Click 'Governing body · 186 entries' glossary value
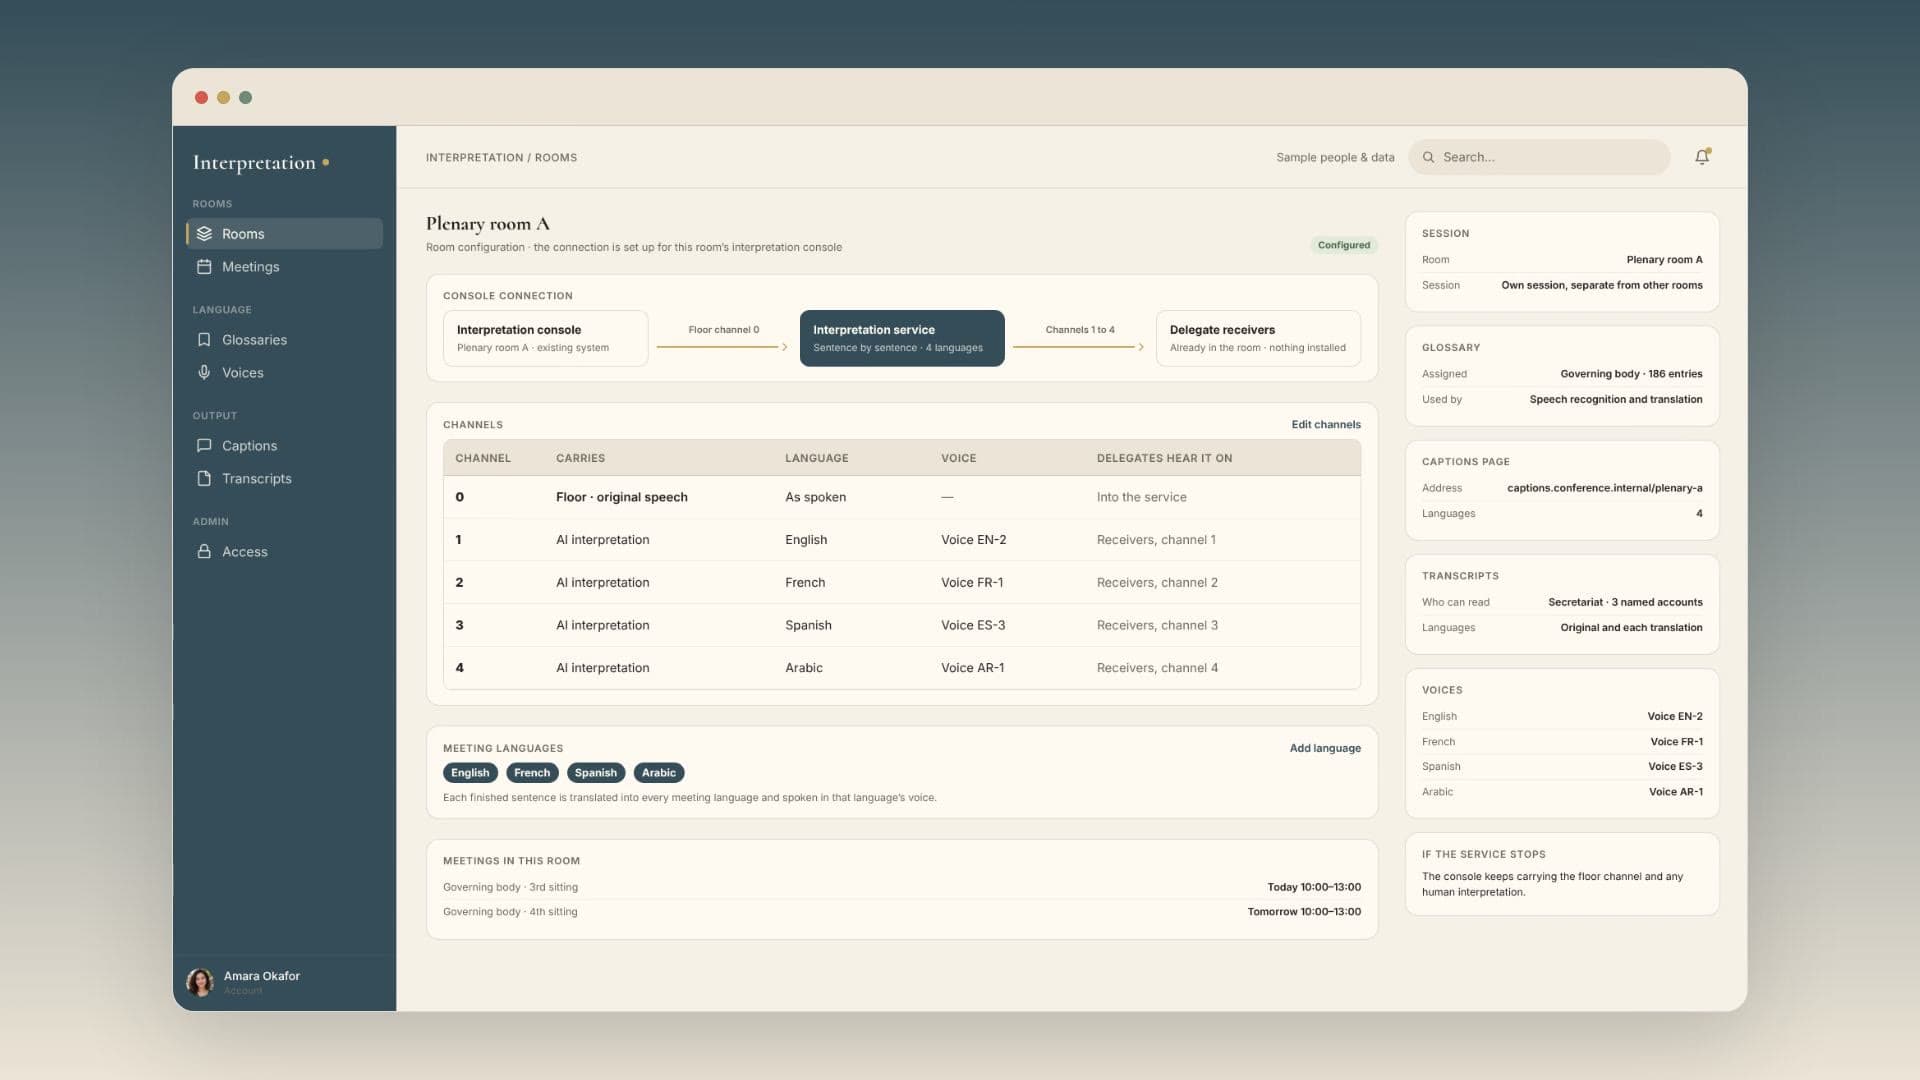The image size is (1920, 1080). coord(1631,374)
